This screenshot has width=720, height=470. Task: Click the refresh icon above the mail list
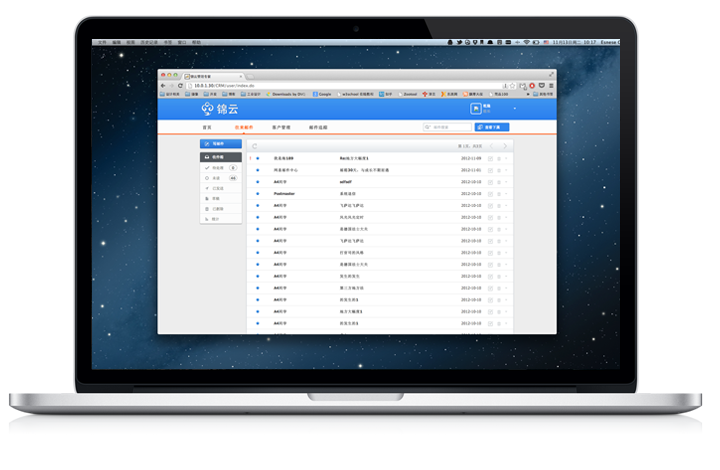point(255,146)
